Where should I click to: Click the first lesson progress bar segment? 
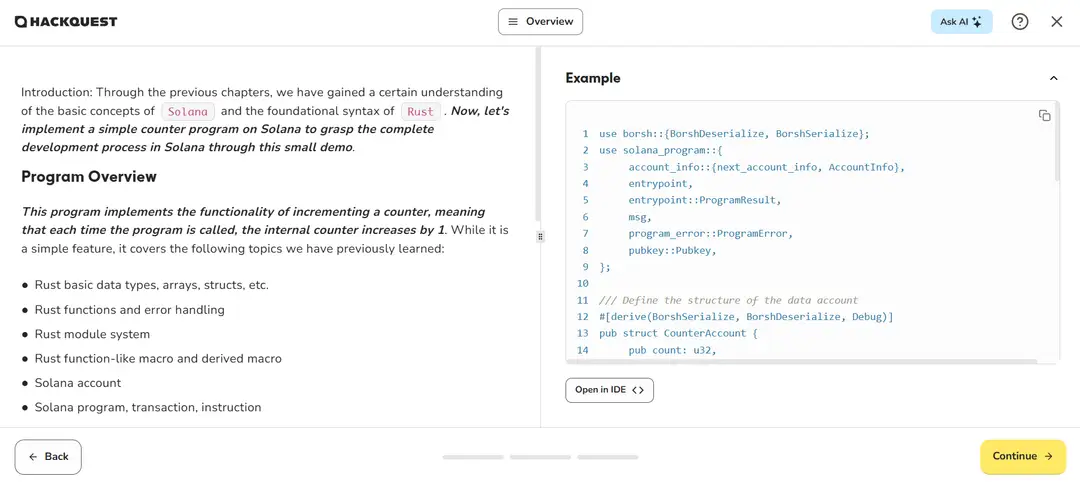[x=473, y=457]
